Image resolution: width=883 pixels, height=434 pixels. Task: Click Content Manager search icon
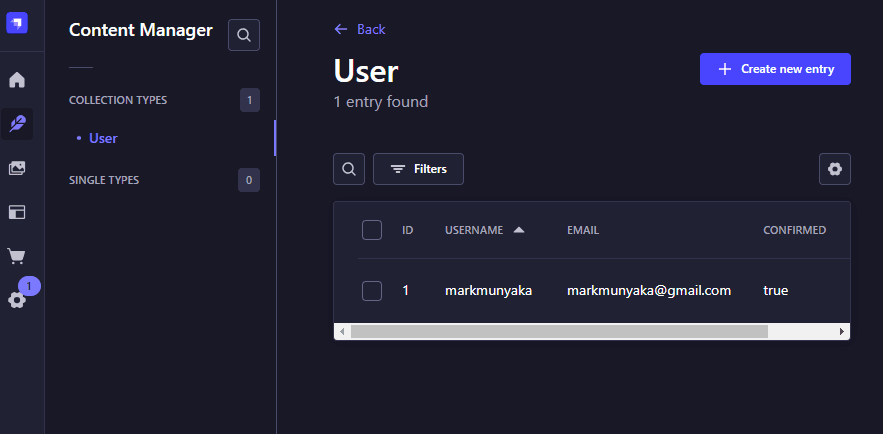(243, 35)
